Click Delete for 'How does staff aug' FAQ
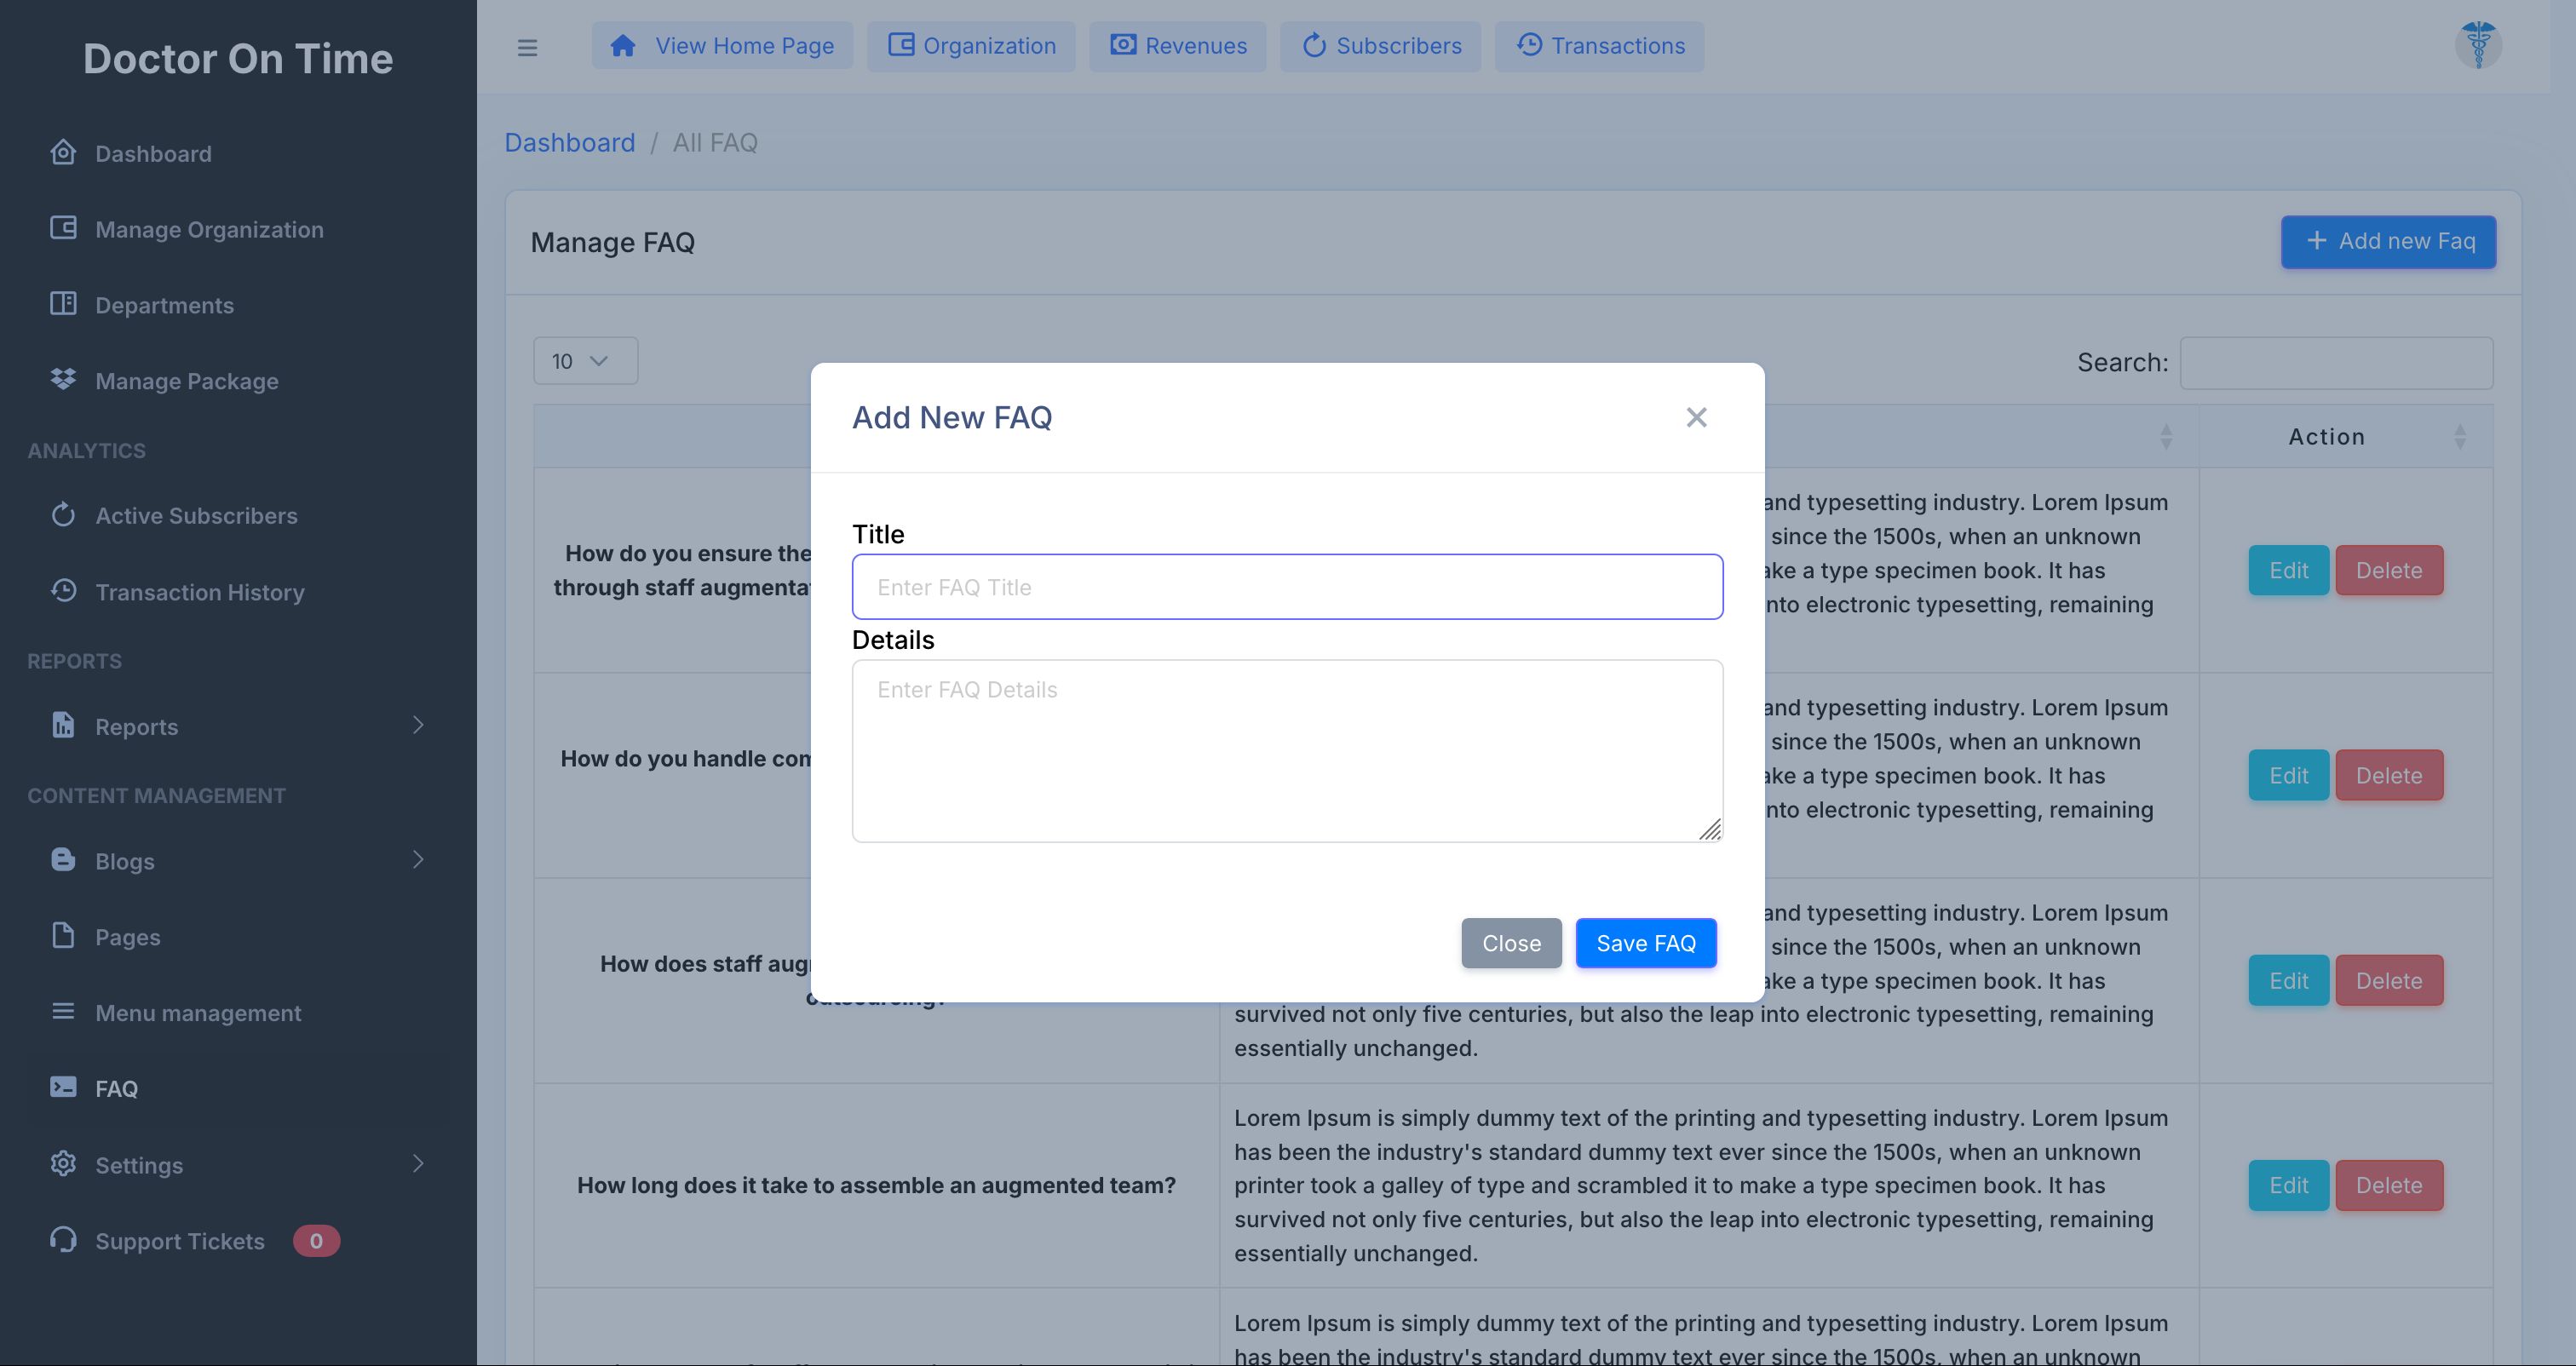 tap(2389, 980)
